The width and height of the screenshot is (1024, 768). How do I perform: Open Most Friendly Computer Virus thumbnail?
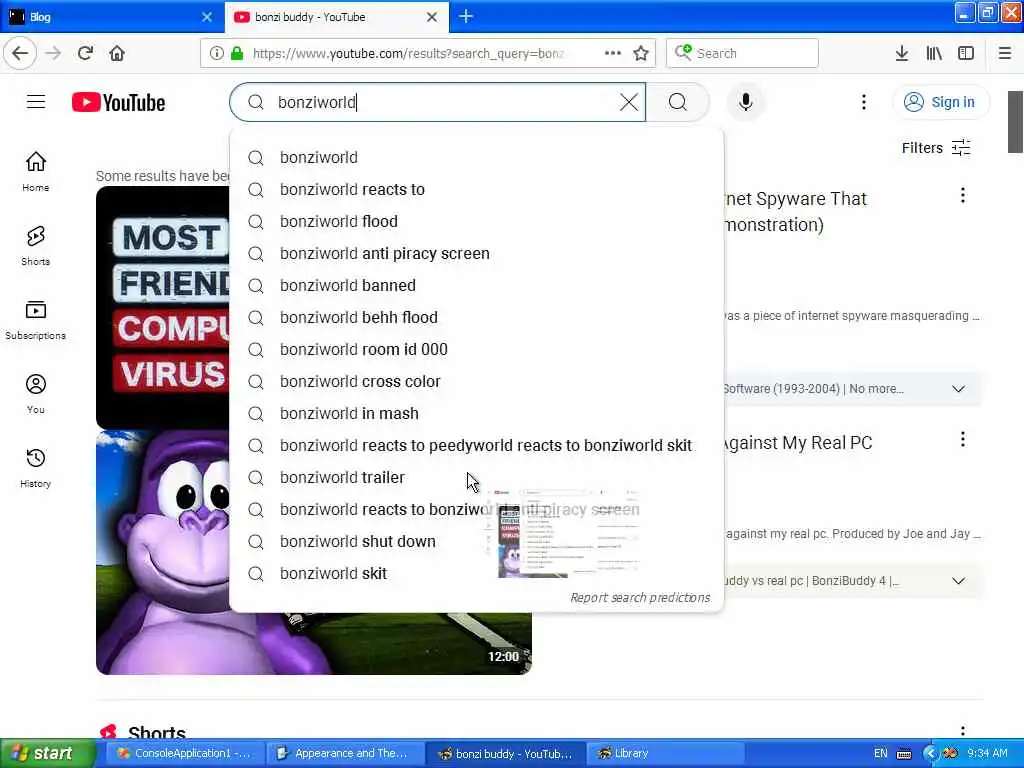point(163,307)
